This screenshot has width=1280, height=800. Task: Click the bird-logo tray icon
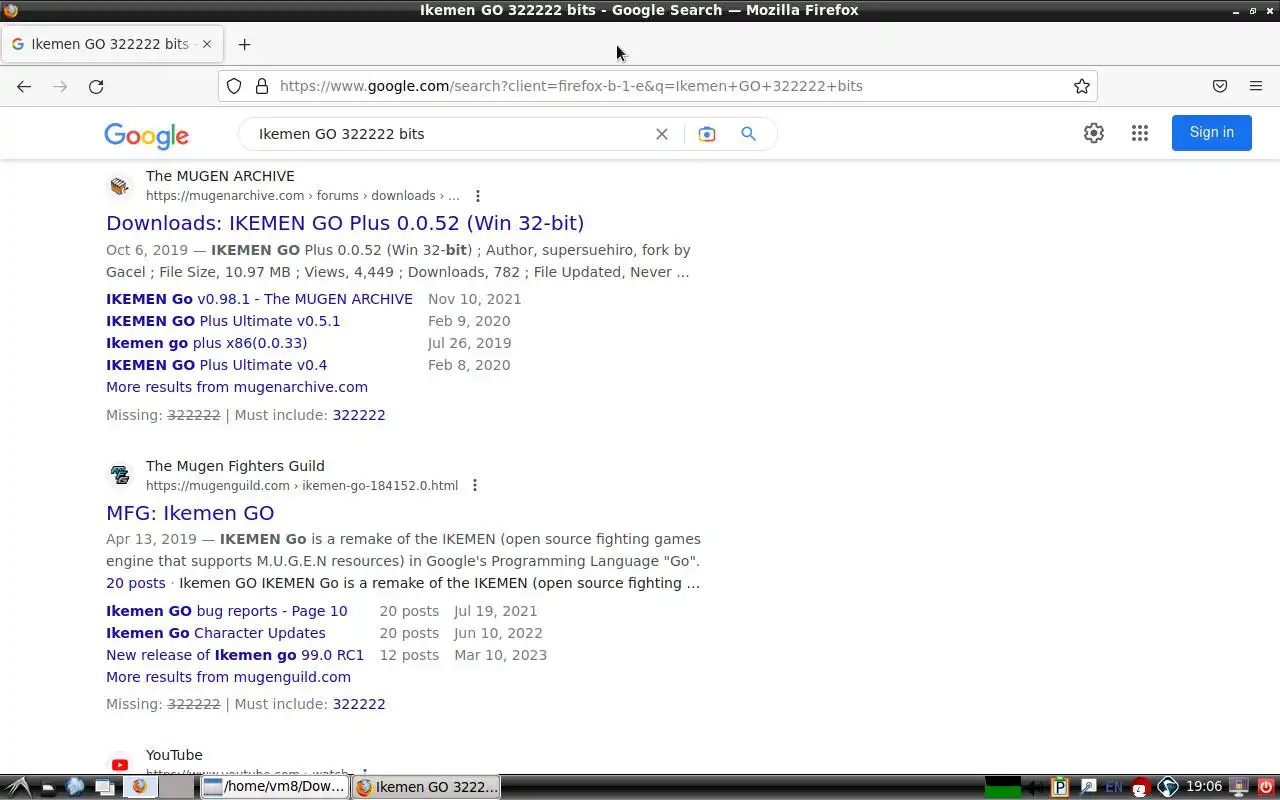click(x=1167, y=787)
